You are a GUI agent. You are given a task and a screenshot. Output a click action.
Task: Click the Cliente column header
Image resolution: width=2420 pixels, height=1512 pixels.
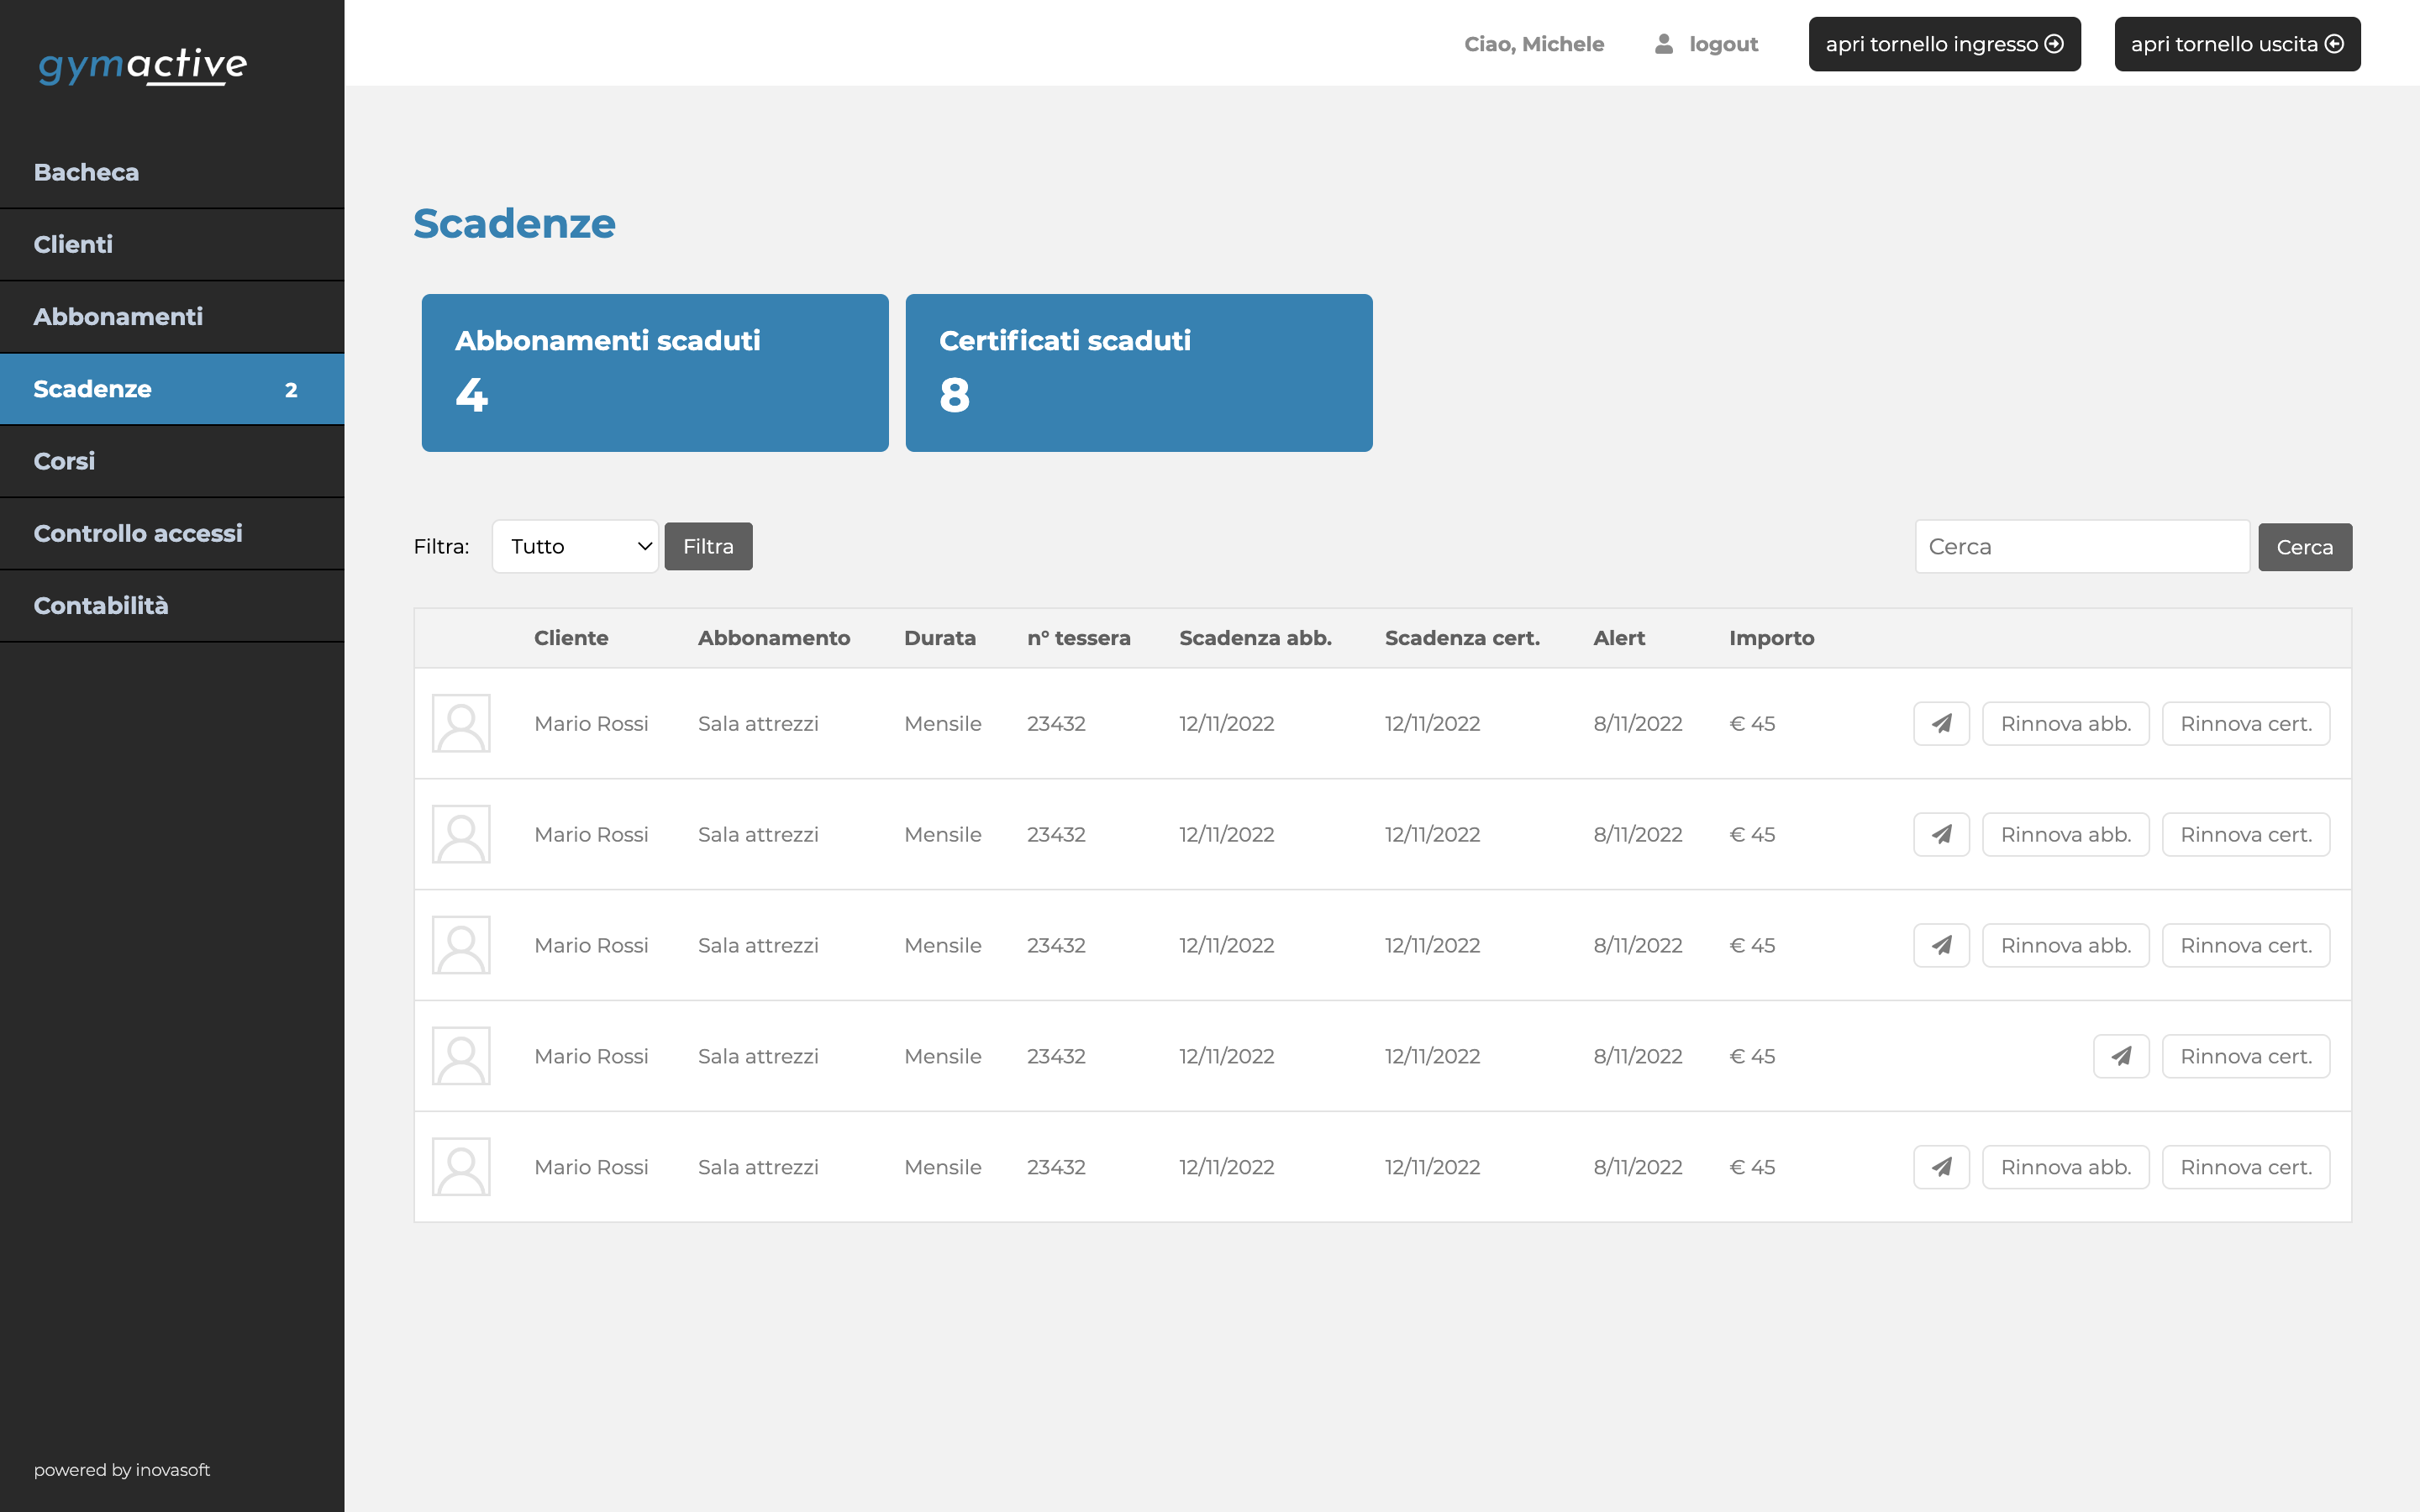571,638
